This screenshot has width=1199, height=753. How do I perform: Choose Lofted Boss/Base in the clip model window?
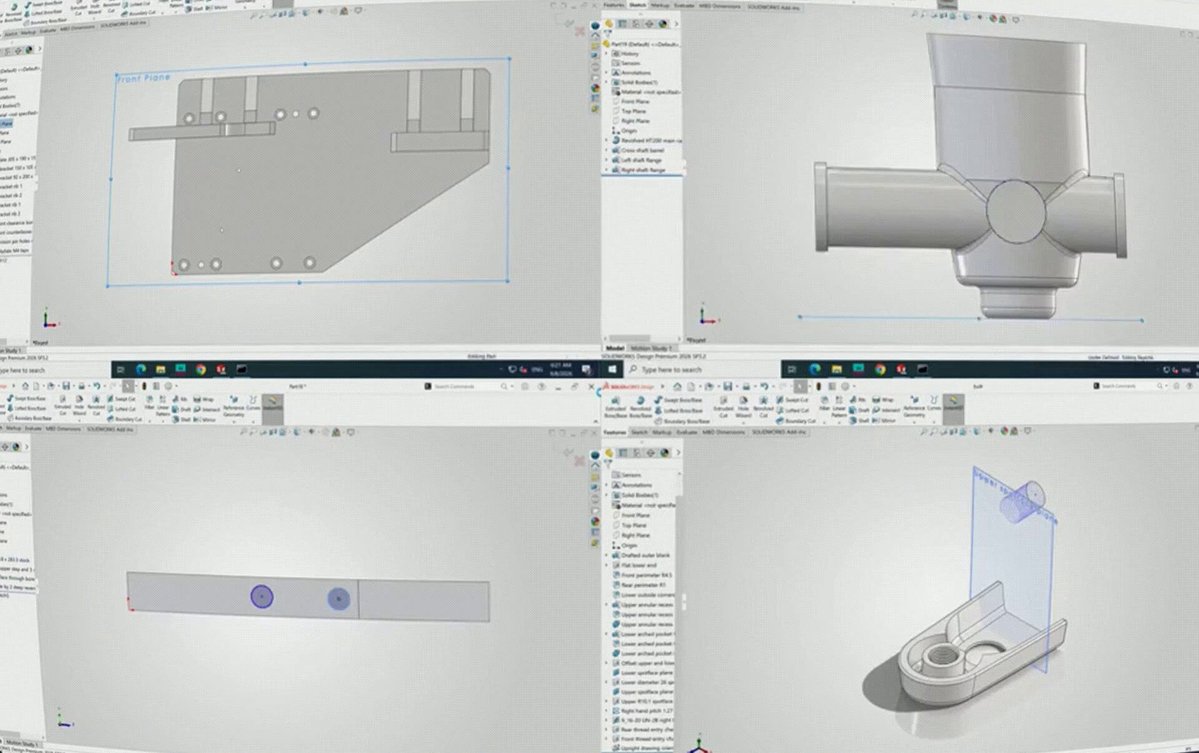tap(679, 411)
